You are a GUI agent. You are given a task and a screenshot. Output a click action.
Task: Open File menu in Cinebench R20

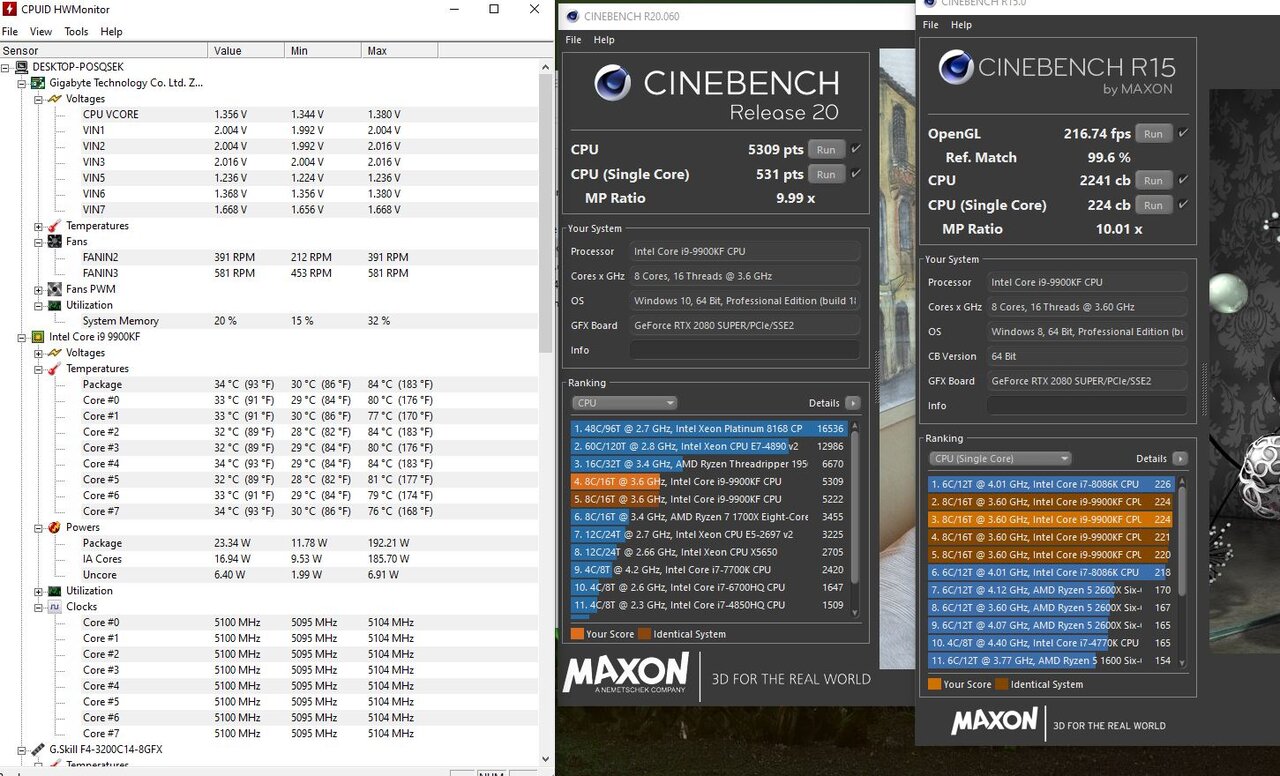click(573, 40)
